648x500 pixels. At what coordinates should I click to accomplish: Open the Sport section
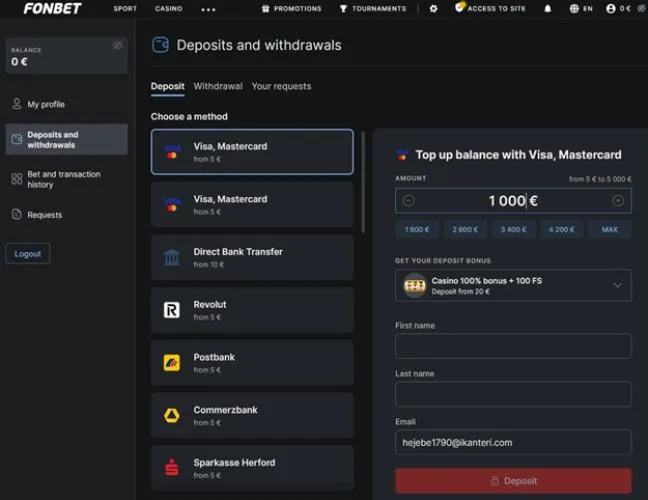tap(125, 9)
